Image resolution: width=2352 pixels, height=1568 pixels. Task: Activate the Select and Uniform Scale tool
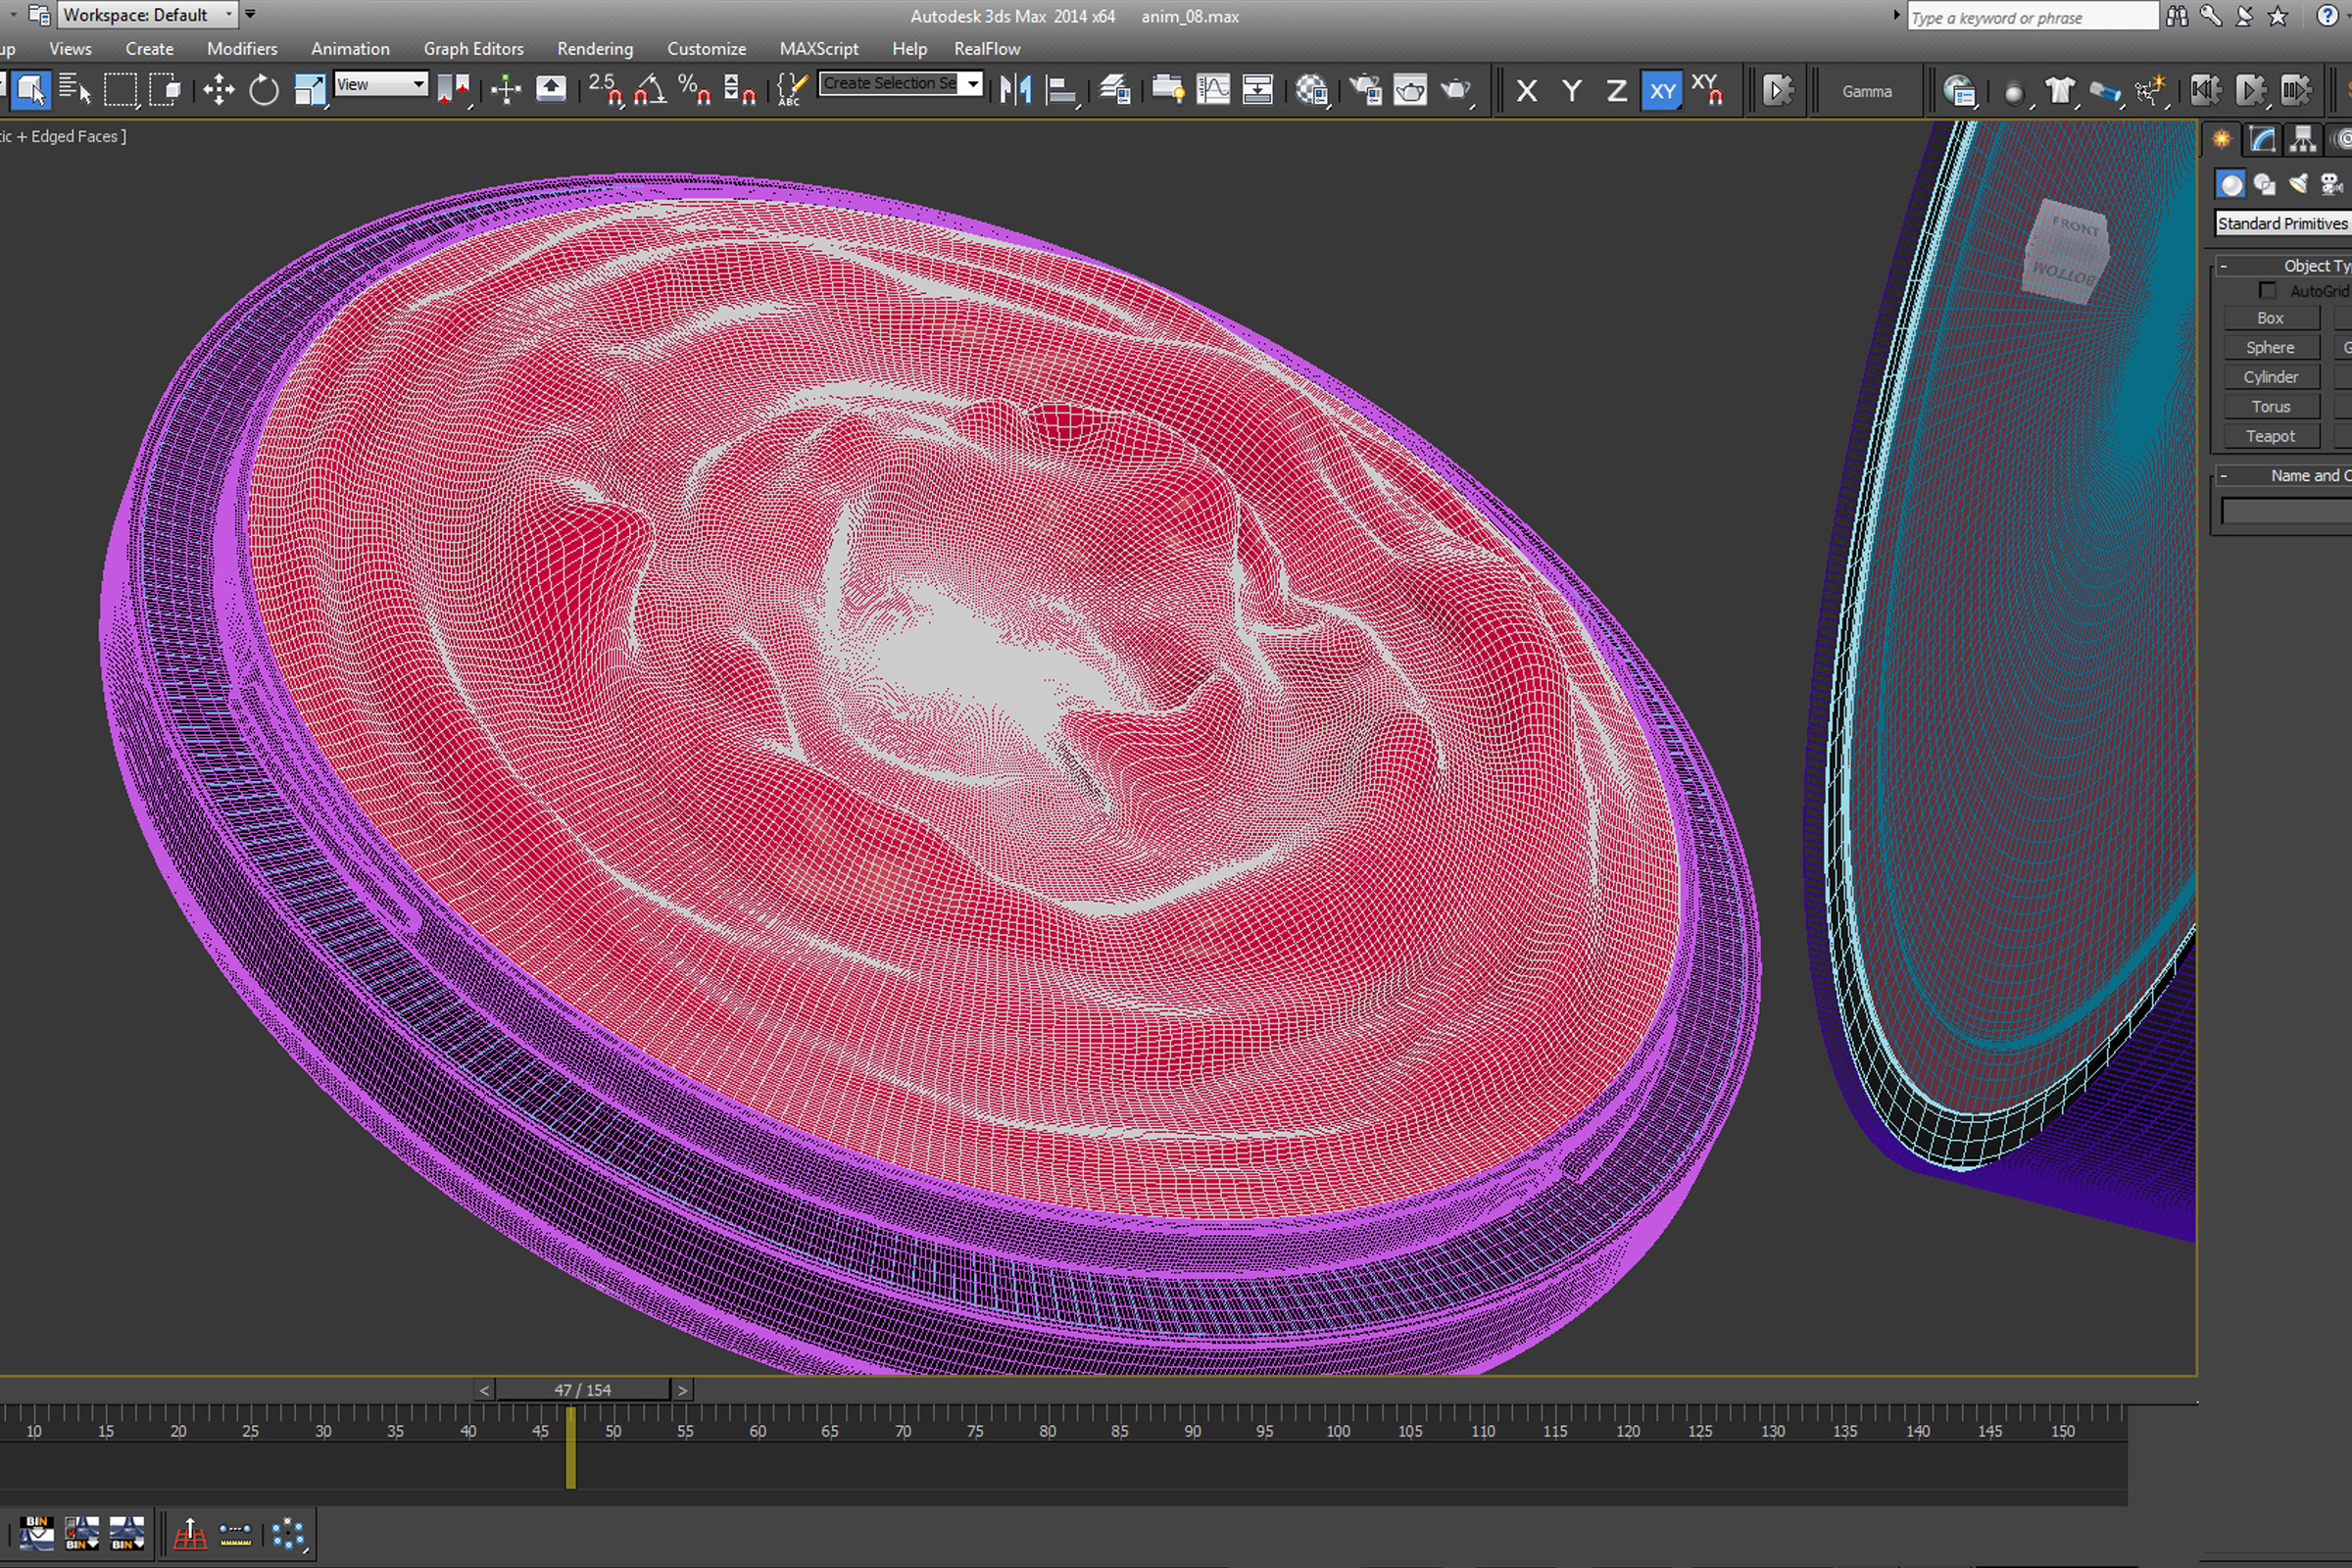pyautogui.click(x=309, y=90)
